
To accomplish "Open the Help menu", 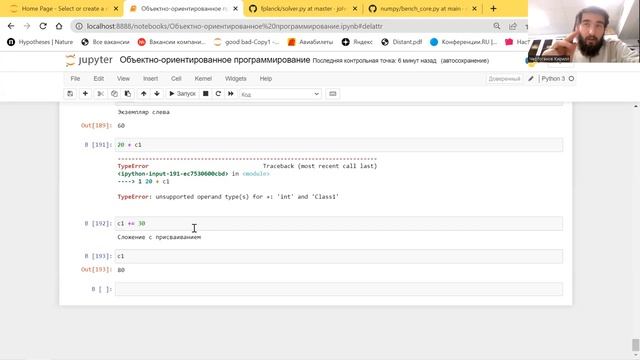I will pyautogui.click(x=266, y=78).
